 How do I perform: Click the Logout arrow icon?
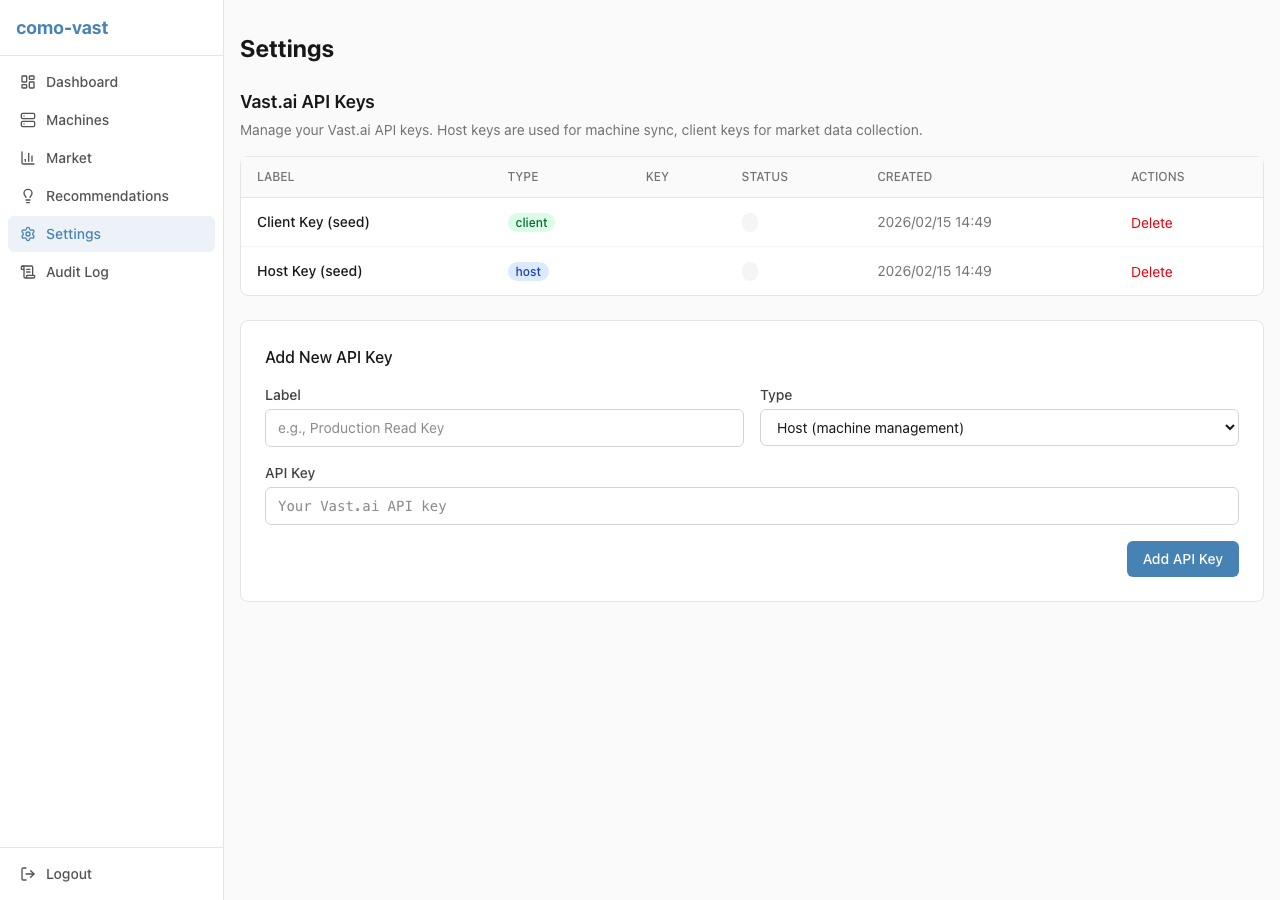click(x=28, y=874)
